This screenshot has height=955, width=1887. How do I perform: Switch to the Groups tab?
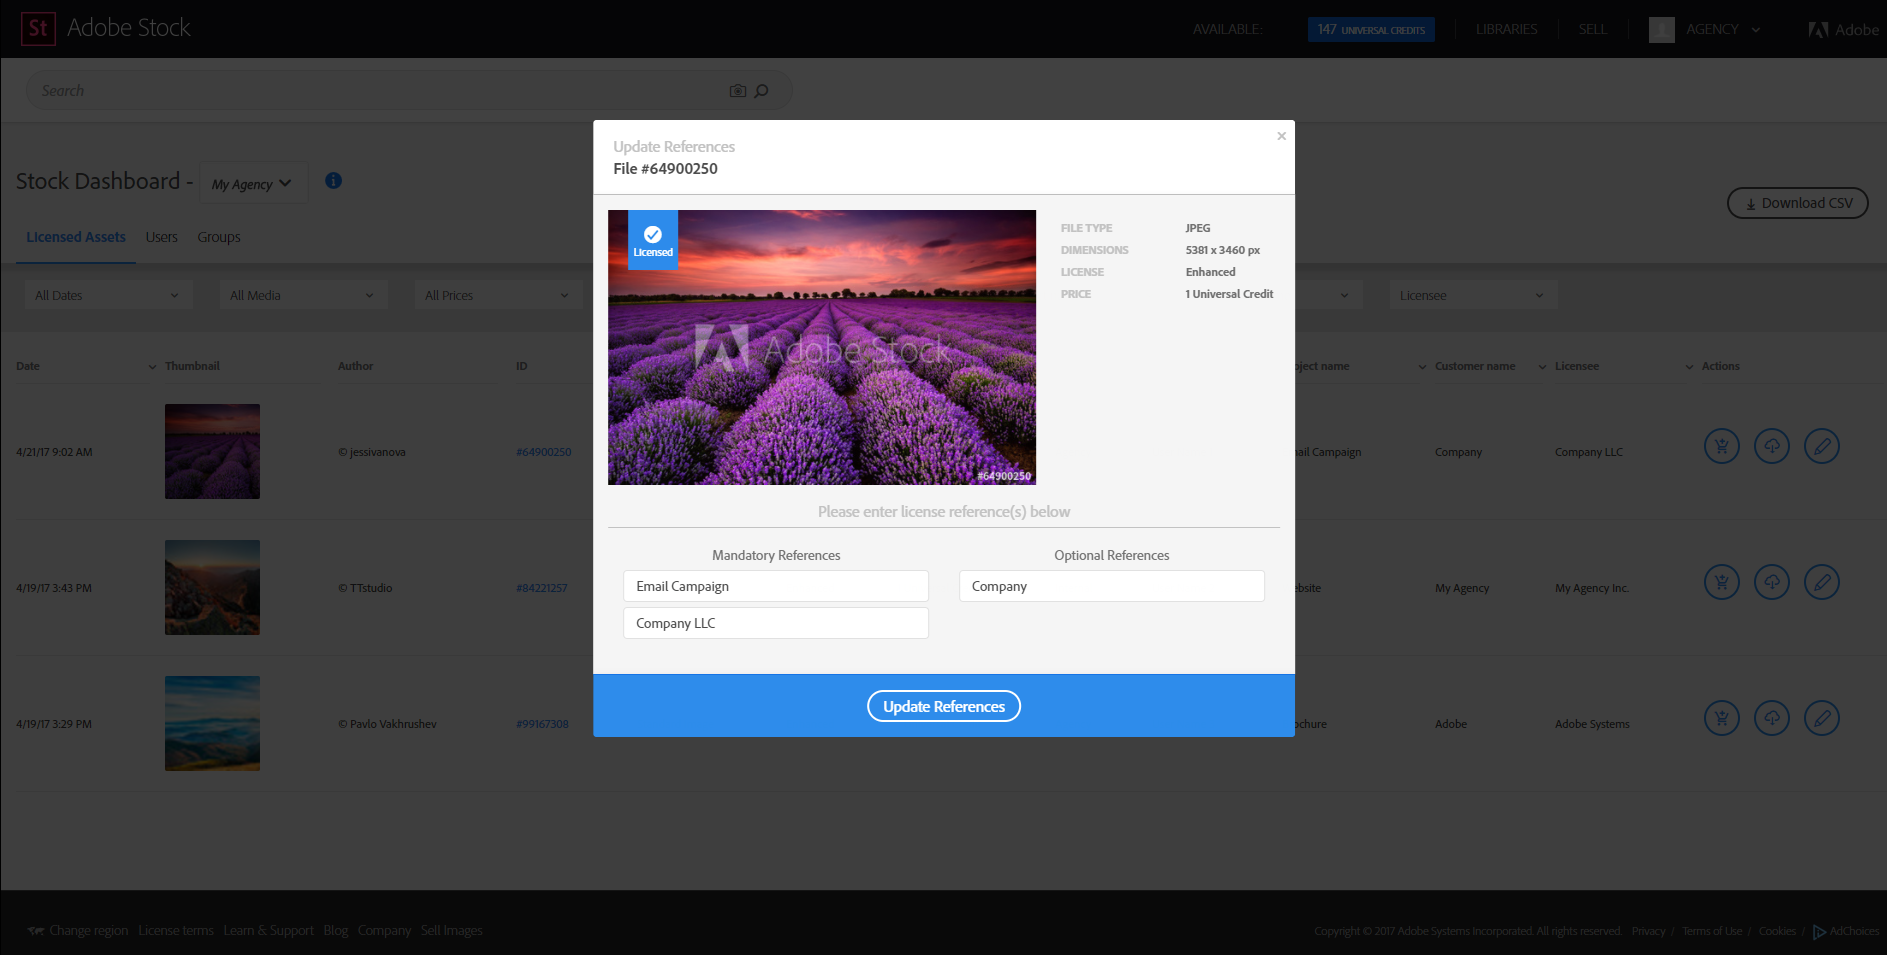point(219,238)
